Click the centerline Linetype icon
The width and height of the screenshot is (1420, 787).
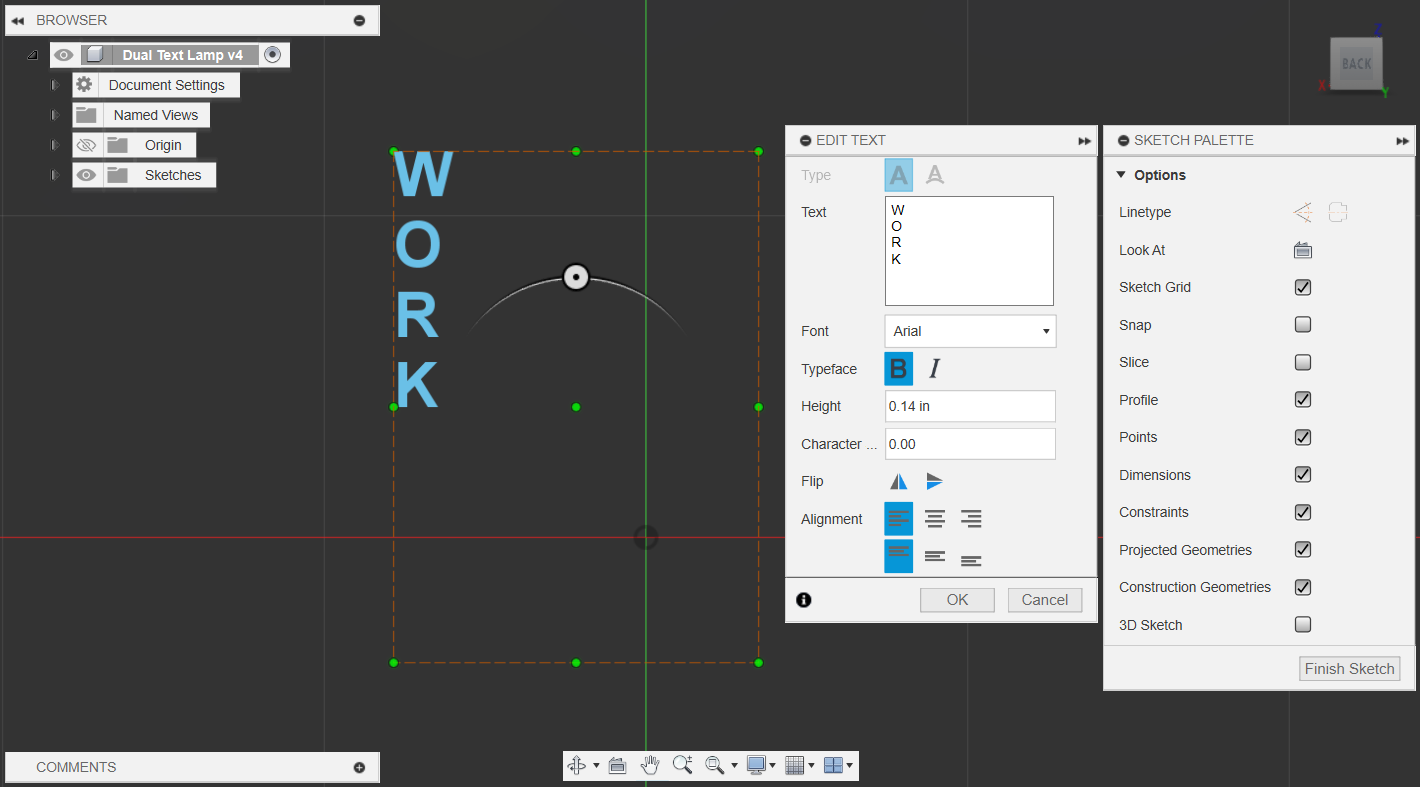[1338, 212]
